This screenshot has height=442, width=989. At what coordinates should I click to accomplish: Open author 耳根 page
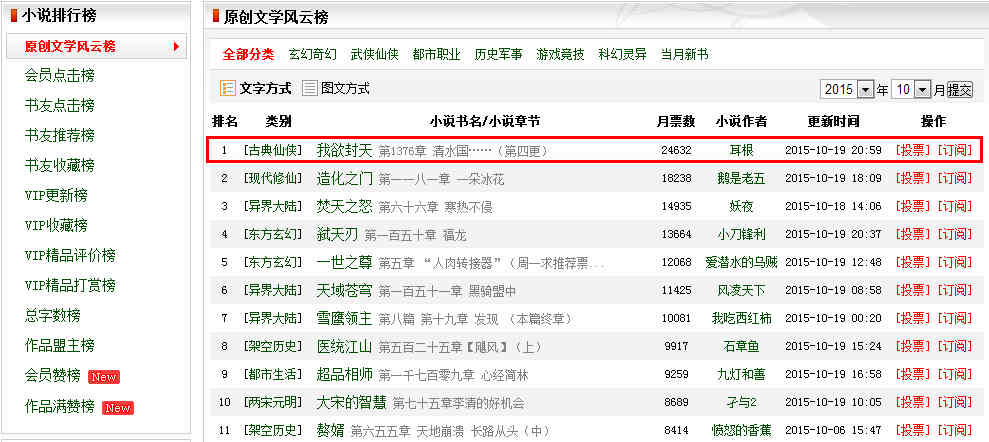pyautogui.click(x=741, y=151)
